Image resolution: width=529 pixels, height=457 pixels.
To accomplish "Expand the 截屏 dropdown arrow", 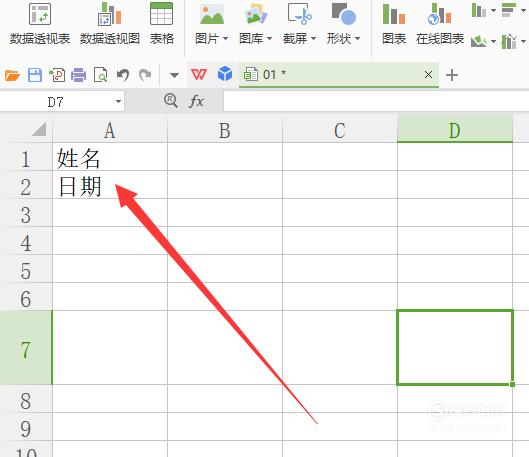I will 313,38.
